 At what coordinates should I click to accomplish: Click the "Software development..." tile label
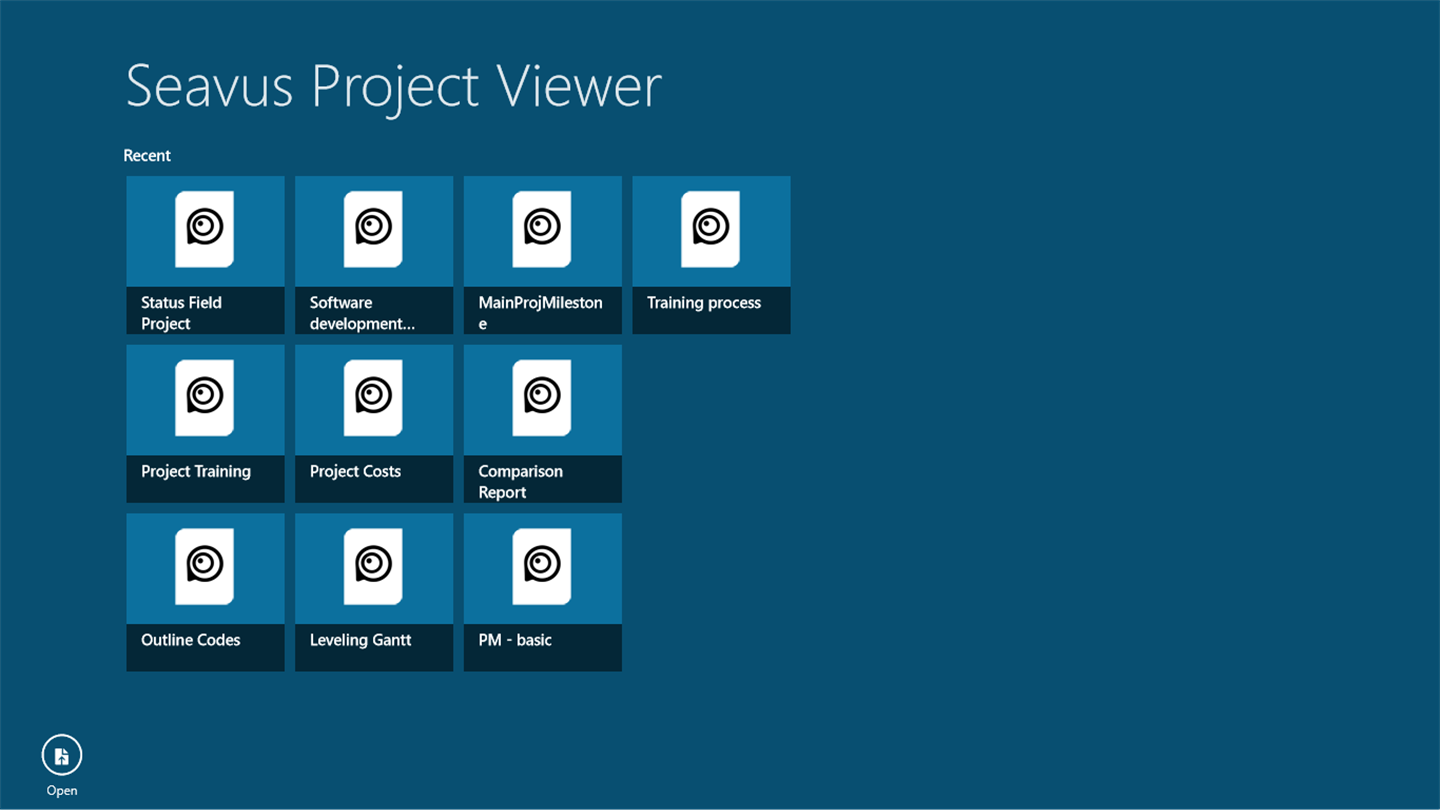point(362,313)
